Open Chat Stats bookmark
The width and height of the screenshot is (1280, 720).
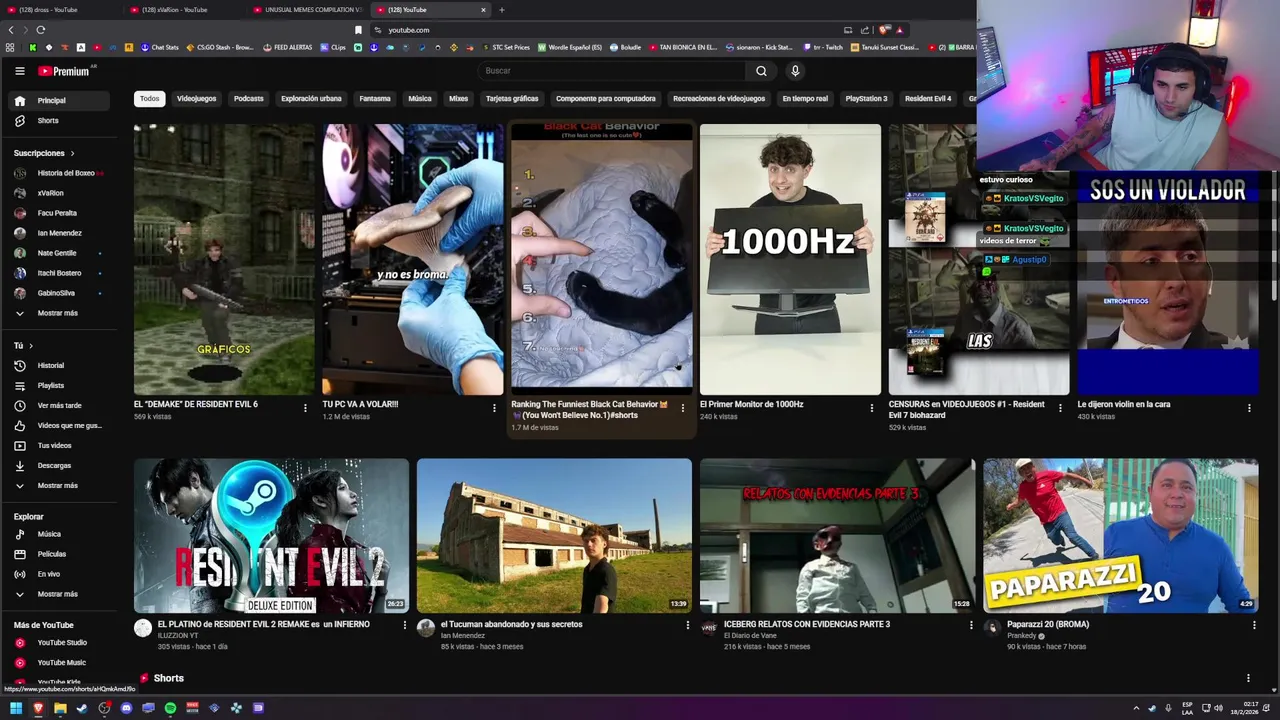pyautogui.click(x=160, y=47)
